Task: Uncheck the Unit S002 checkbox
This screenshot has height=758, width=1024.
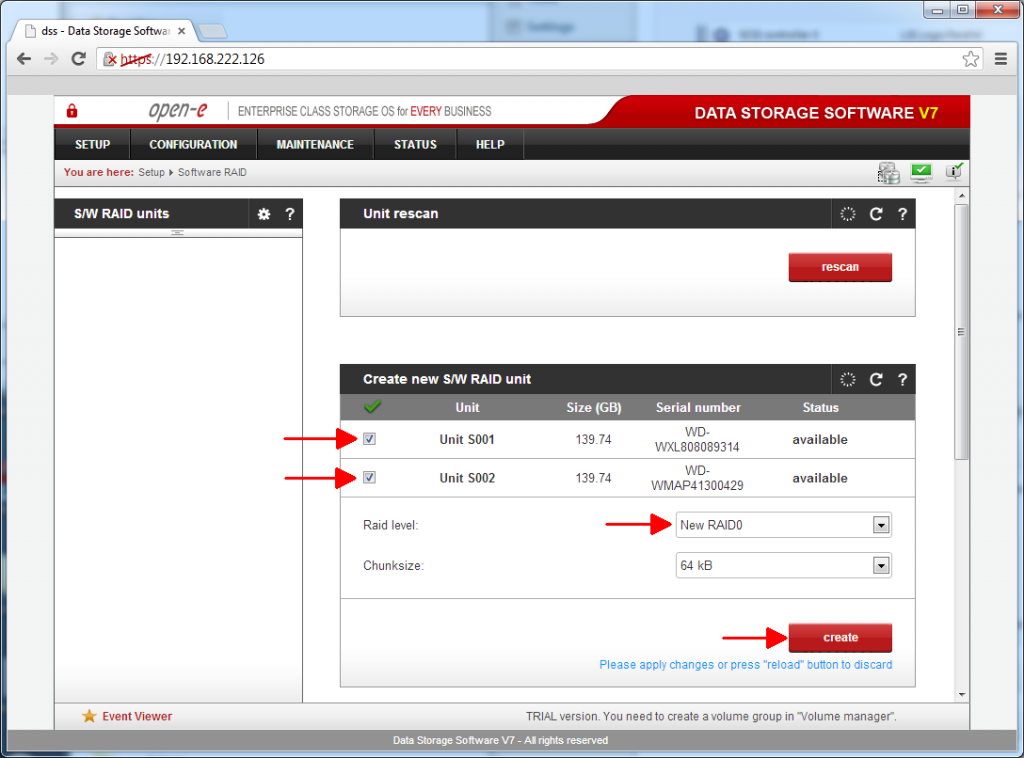Action: click(369, 477)
